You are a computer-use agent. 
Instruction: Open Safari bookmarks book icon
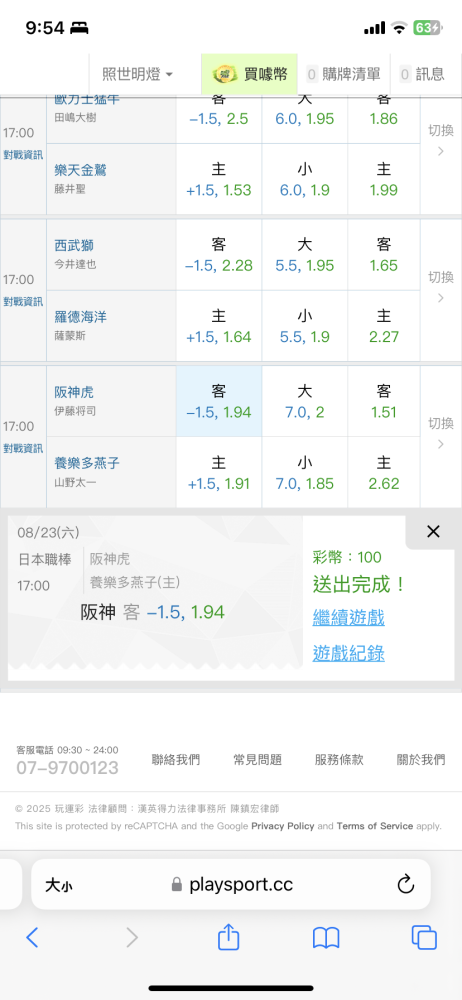point(326,938)
